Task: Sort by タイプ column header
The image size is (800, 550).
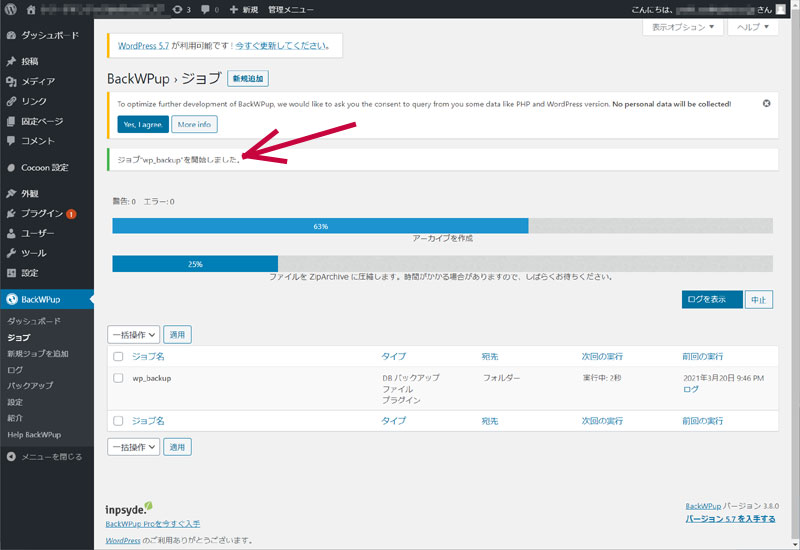Action: tap(394, 357)
